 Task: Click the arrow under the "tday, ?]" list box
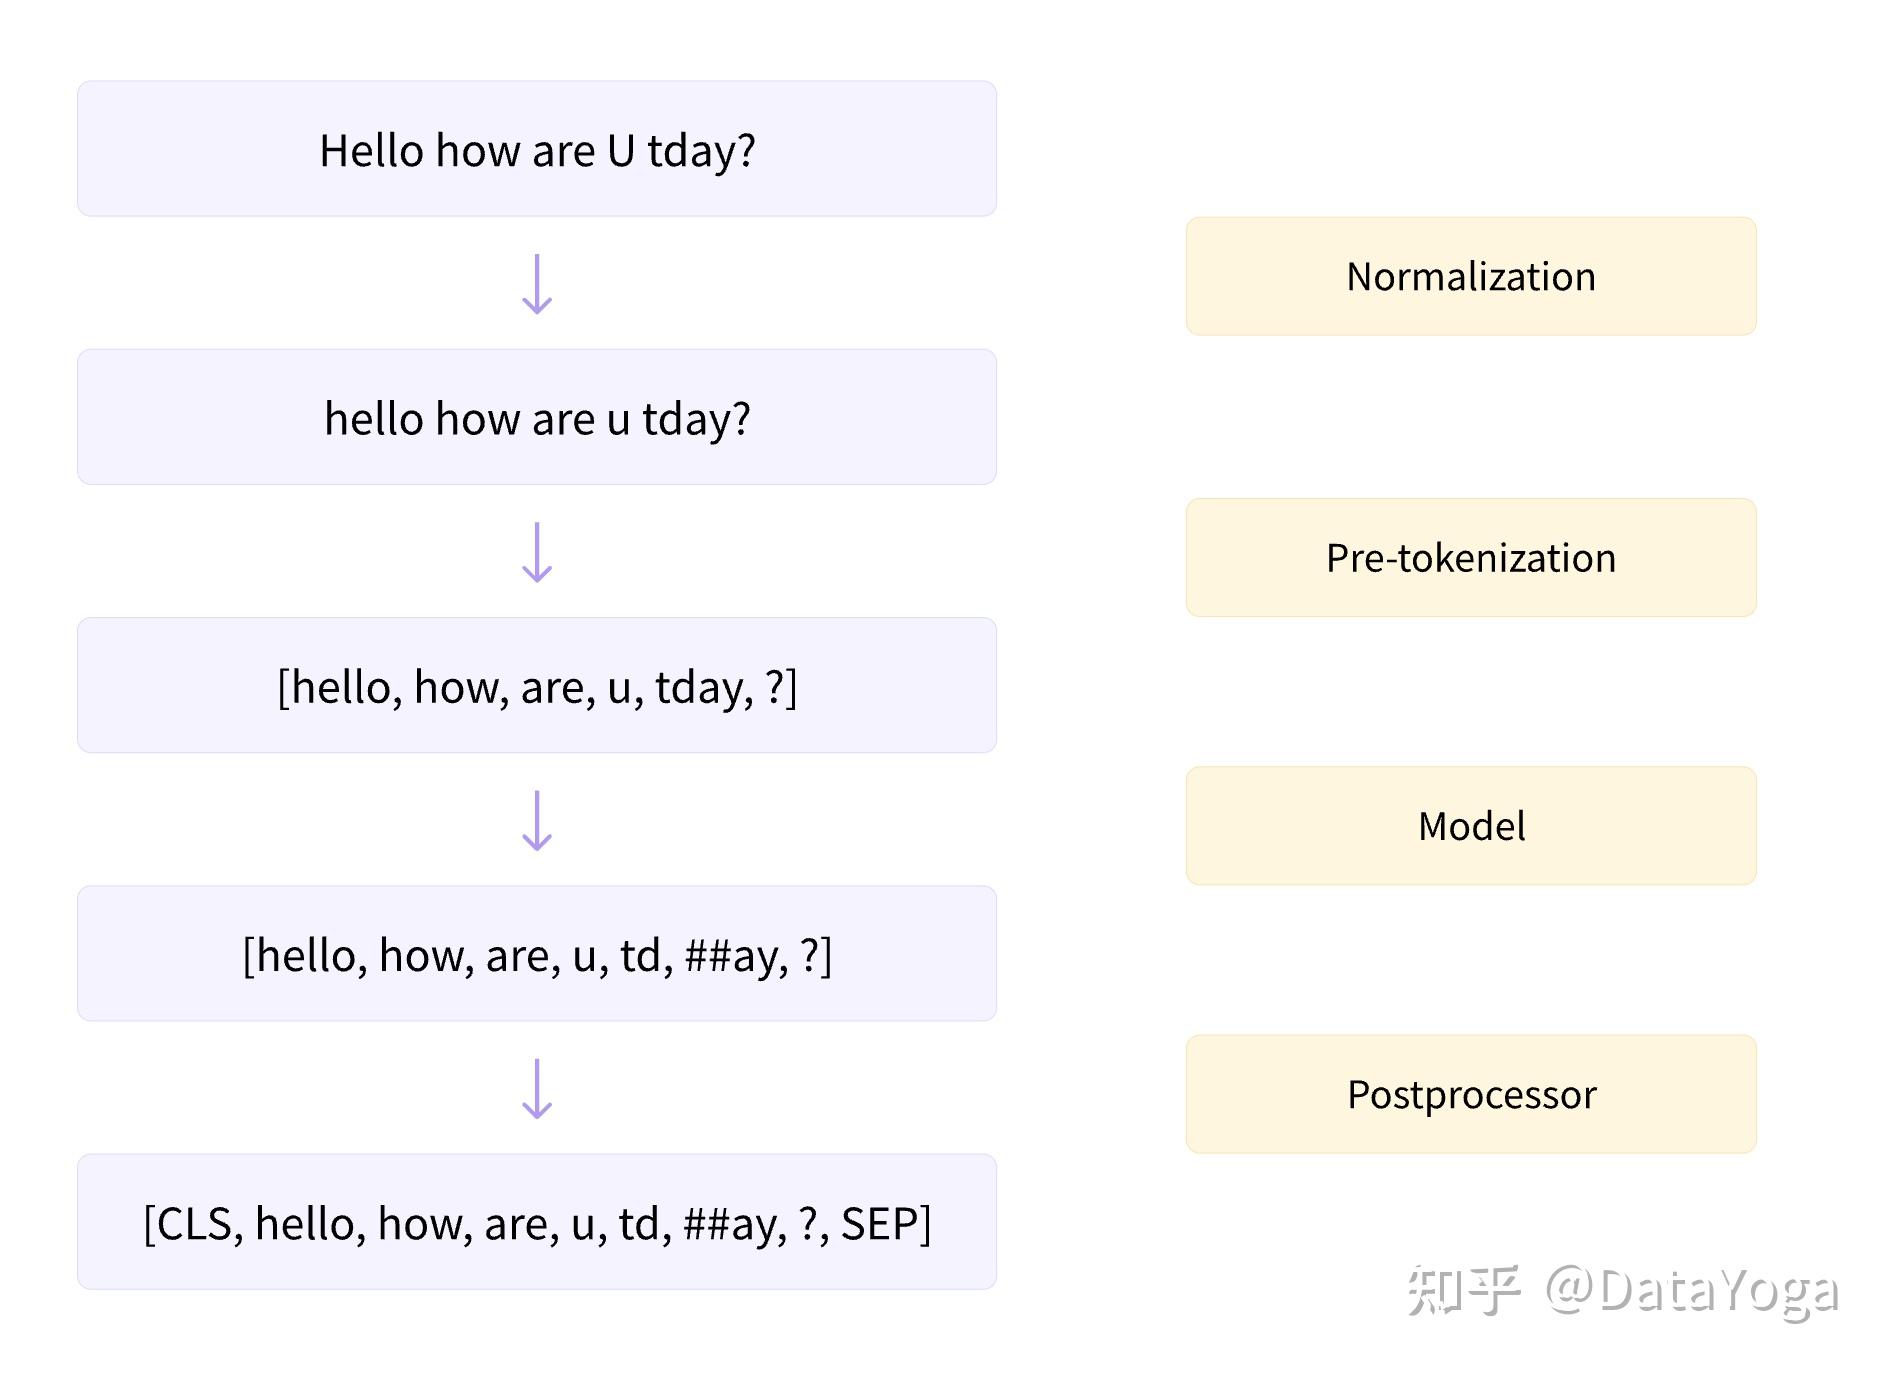pyautogui.click(x=537, y=820)
